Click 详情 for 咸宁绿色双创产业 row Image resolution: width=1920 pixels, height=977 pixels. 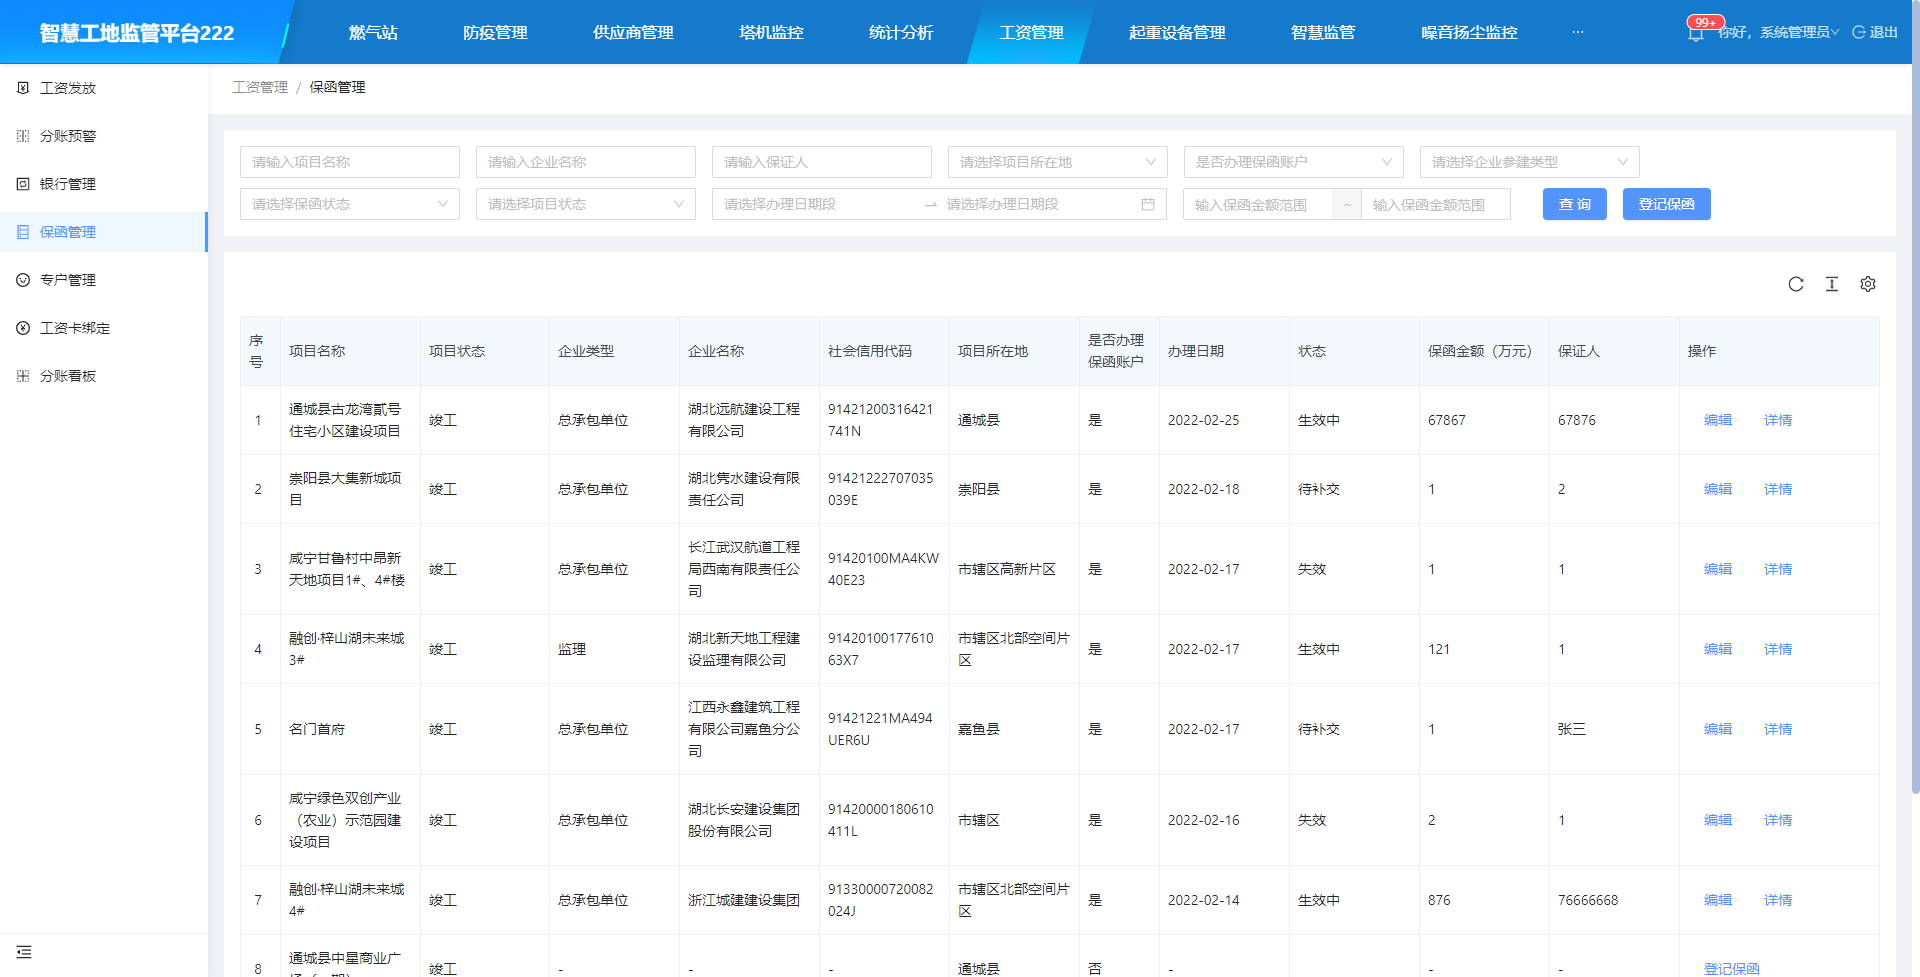click(1778, 820)
